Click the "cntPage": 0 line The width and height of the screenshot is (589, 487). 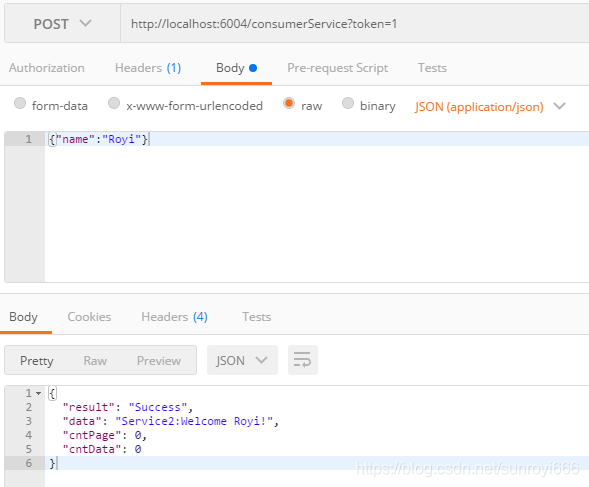coord(104,435)
